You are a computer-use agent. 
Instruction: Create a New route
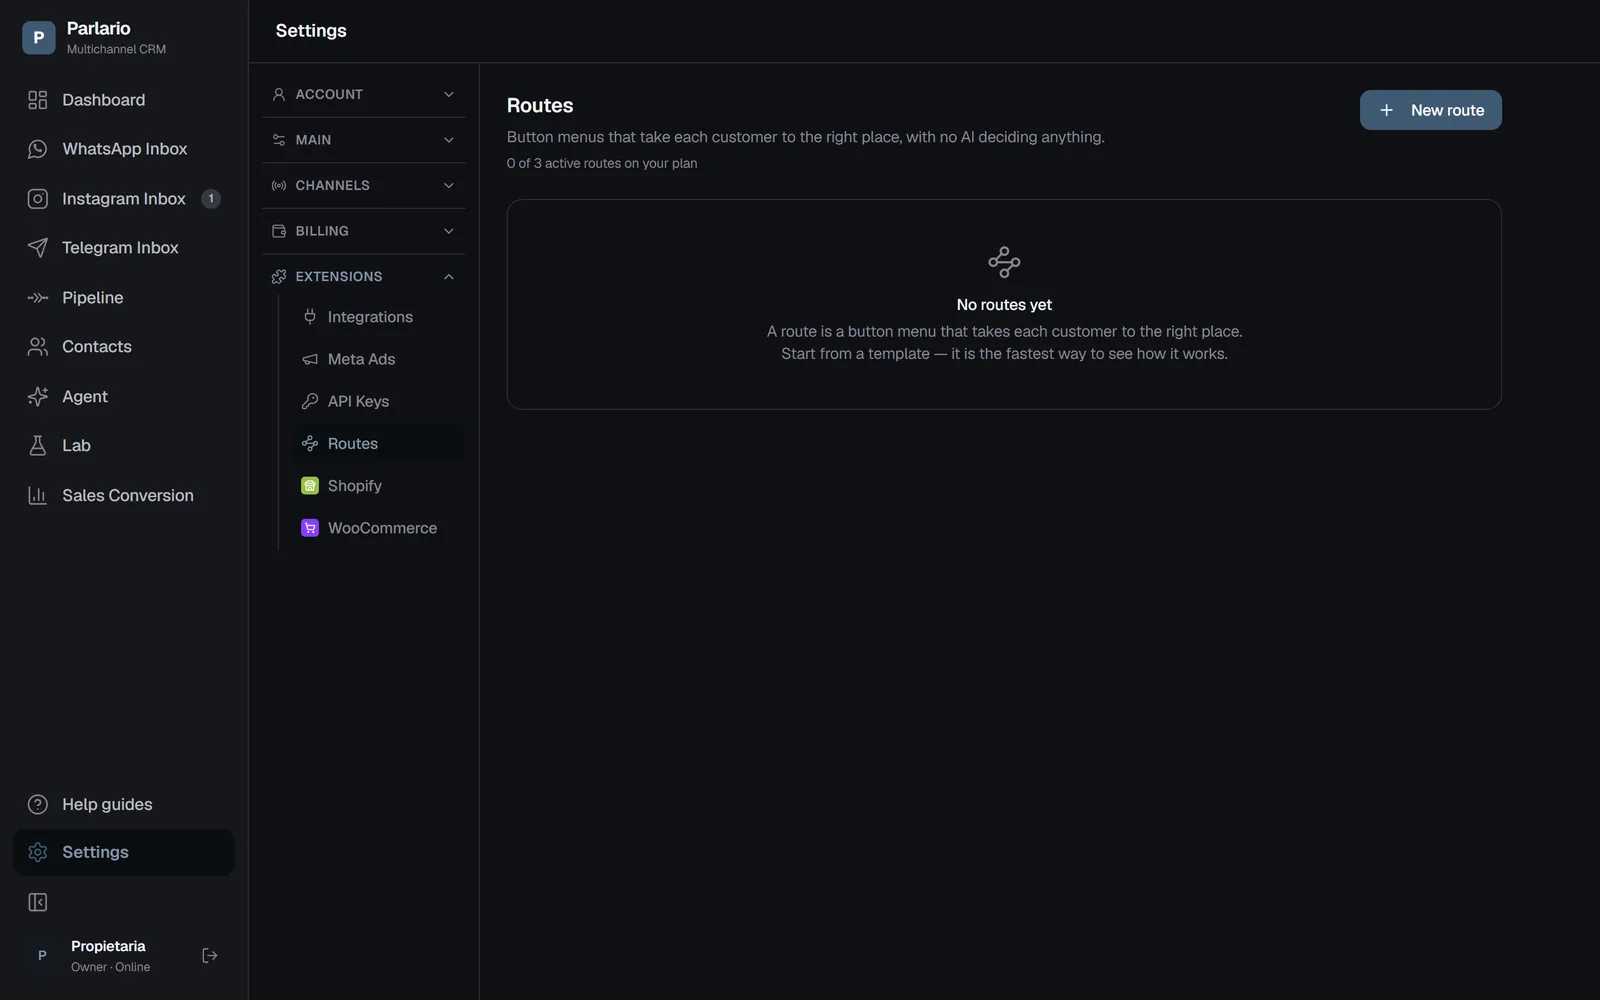(1430, 110)
